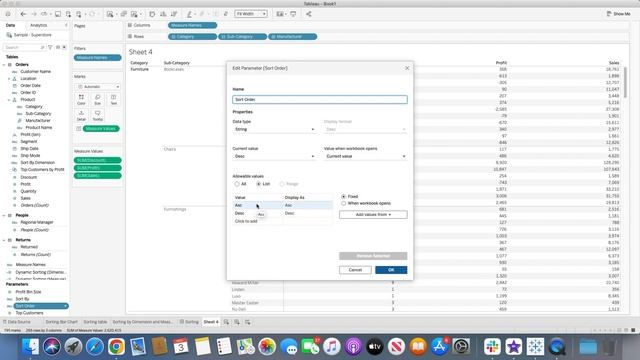Image resolution: width=640 pixels, height=360 pixels.
Task: Open the Add values from dropdown
Action: click(x=373, y=215)
